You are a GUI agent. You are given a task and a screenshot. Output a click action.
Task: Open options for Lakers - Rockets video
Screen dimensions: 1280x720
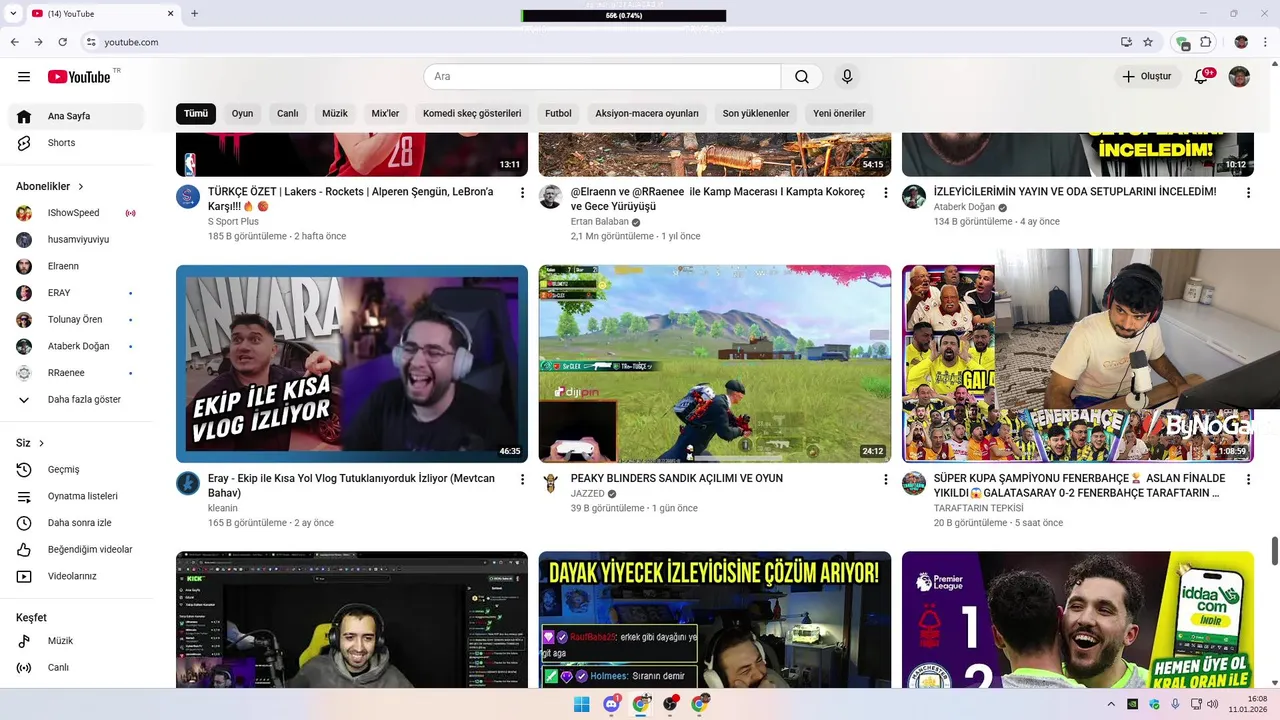[522, 192]
